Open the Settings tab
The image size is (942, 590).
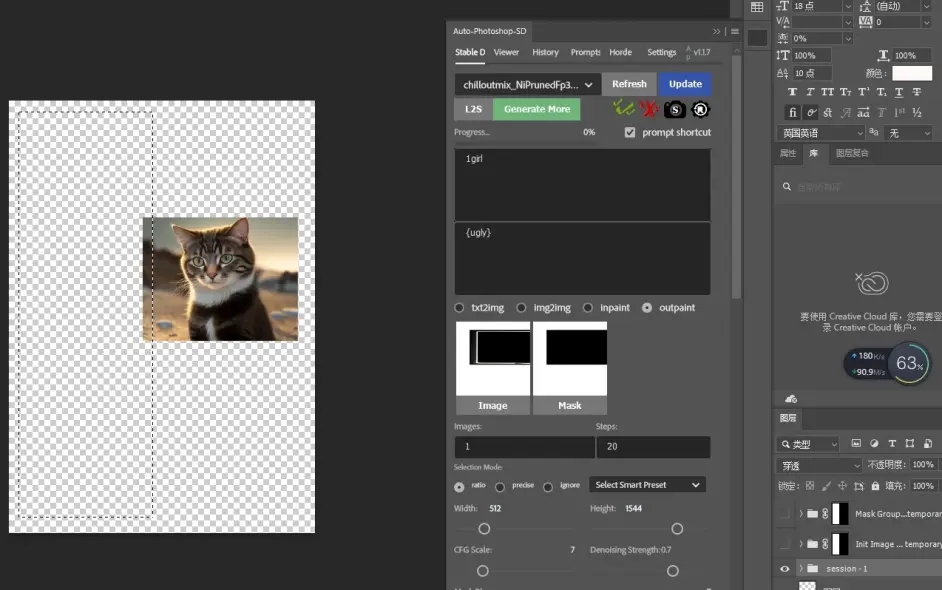click(661, 52)
